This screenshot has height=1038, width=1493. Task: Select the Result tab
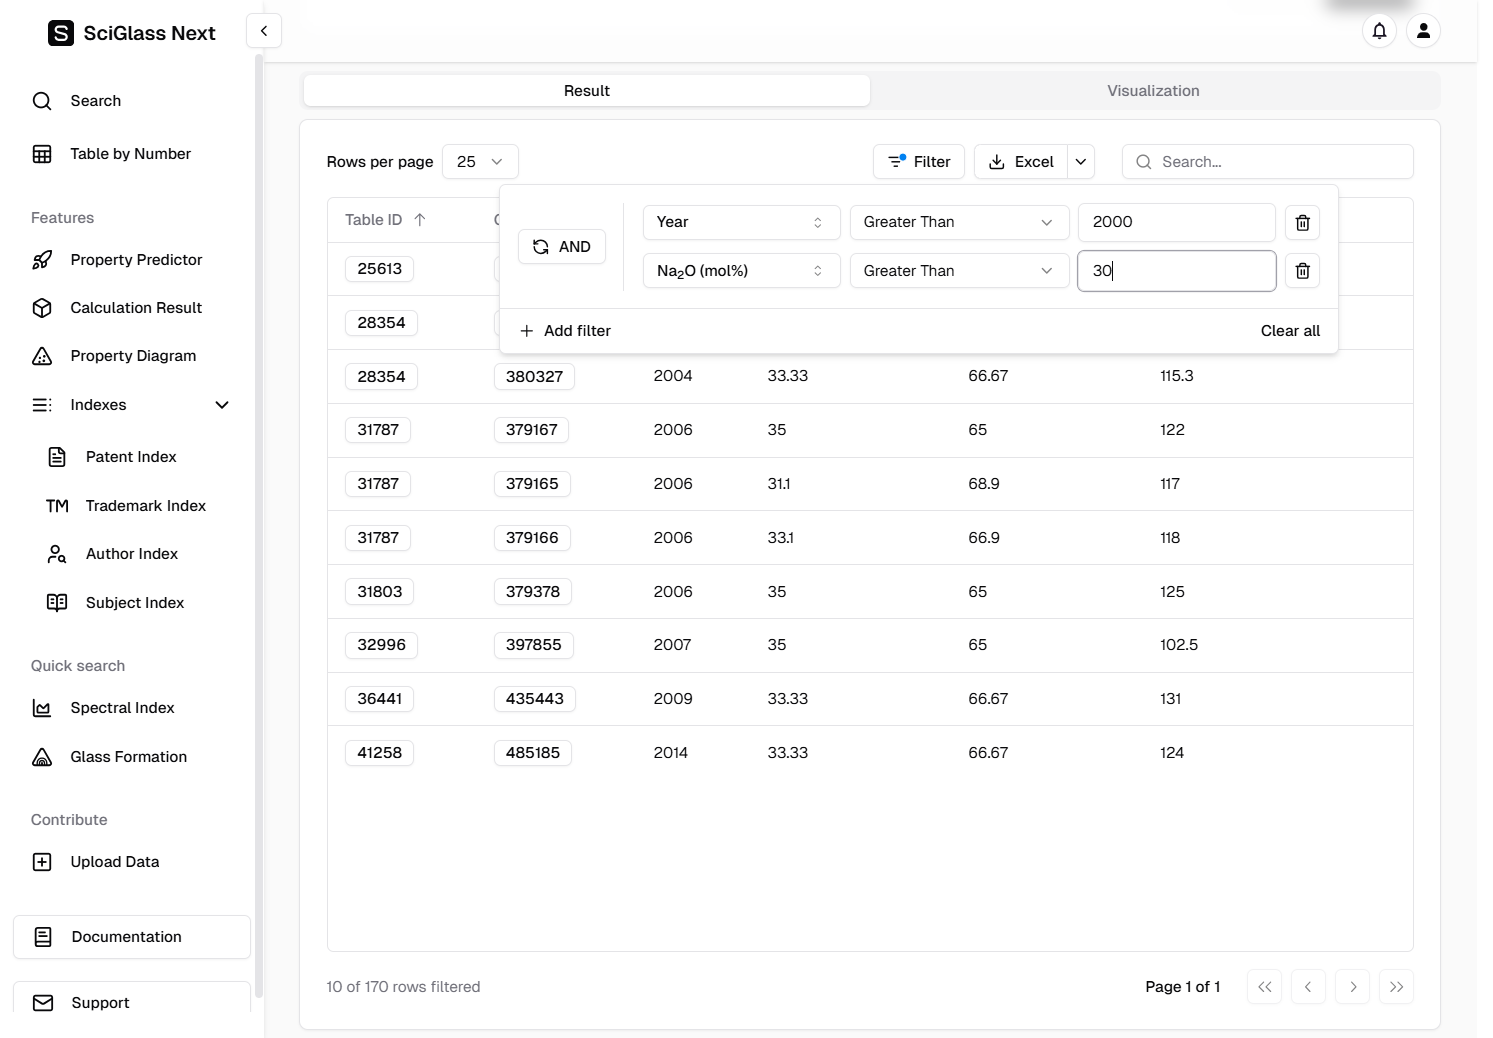click(x=586, y=91)
